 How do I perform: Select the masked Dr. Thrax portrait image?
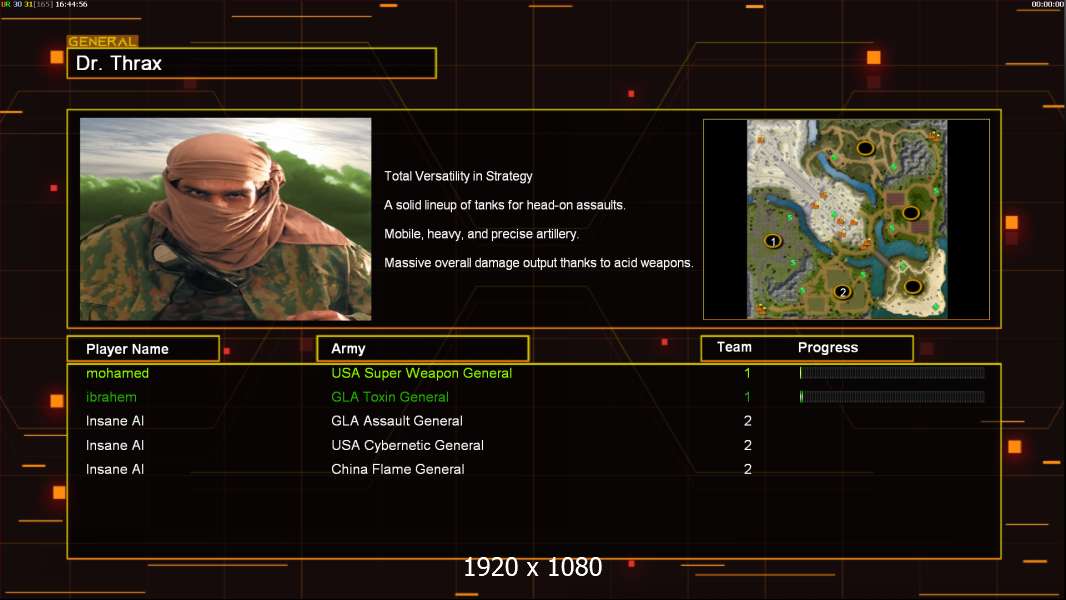[226, 219]
